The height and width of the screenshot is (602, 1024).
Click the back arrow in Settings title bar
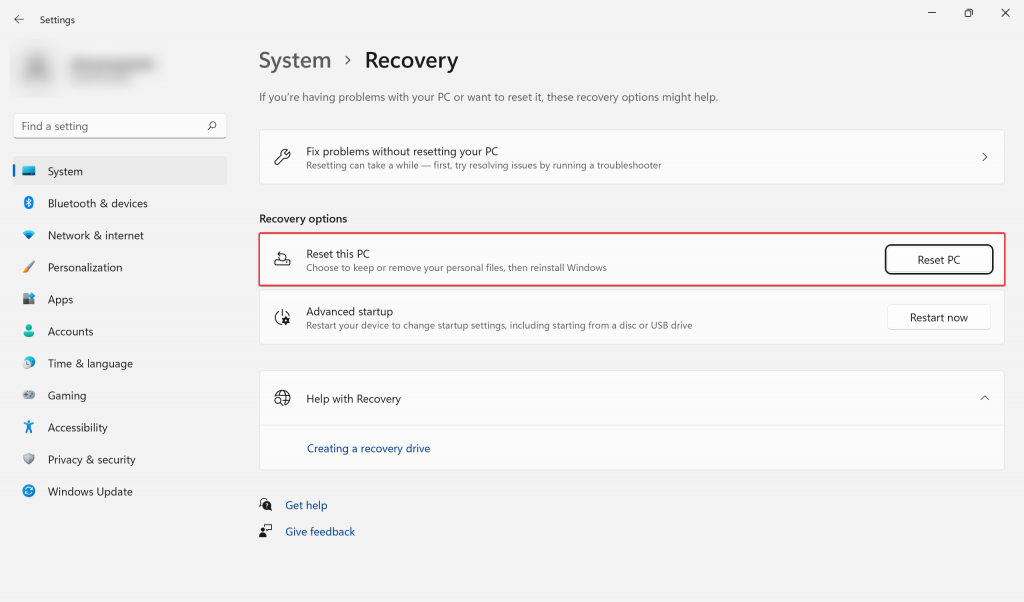[19, 20]
